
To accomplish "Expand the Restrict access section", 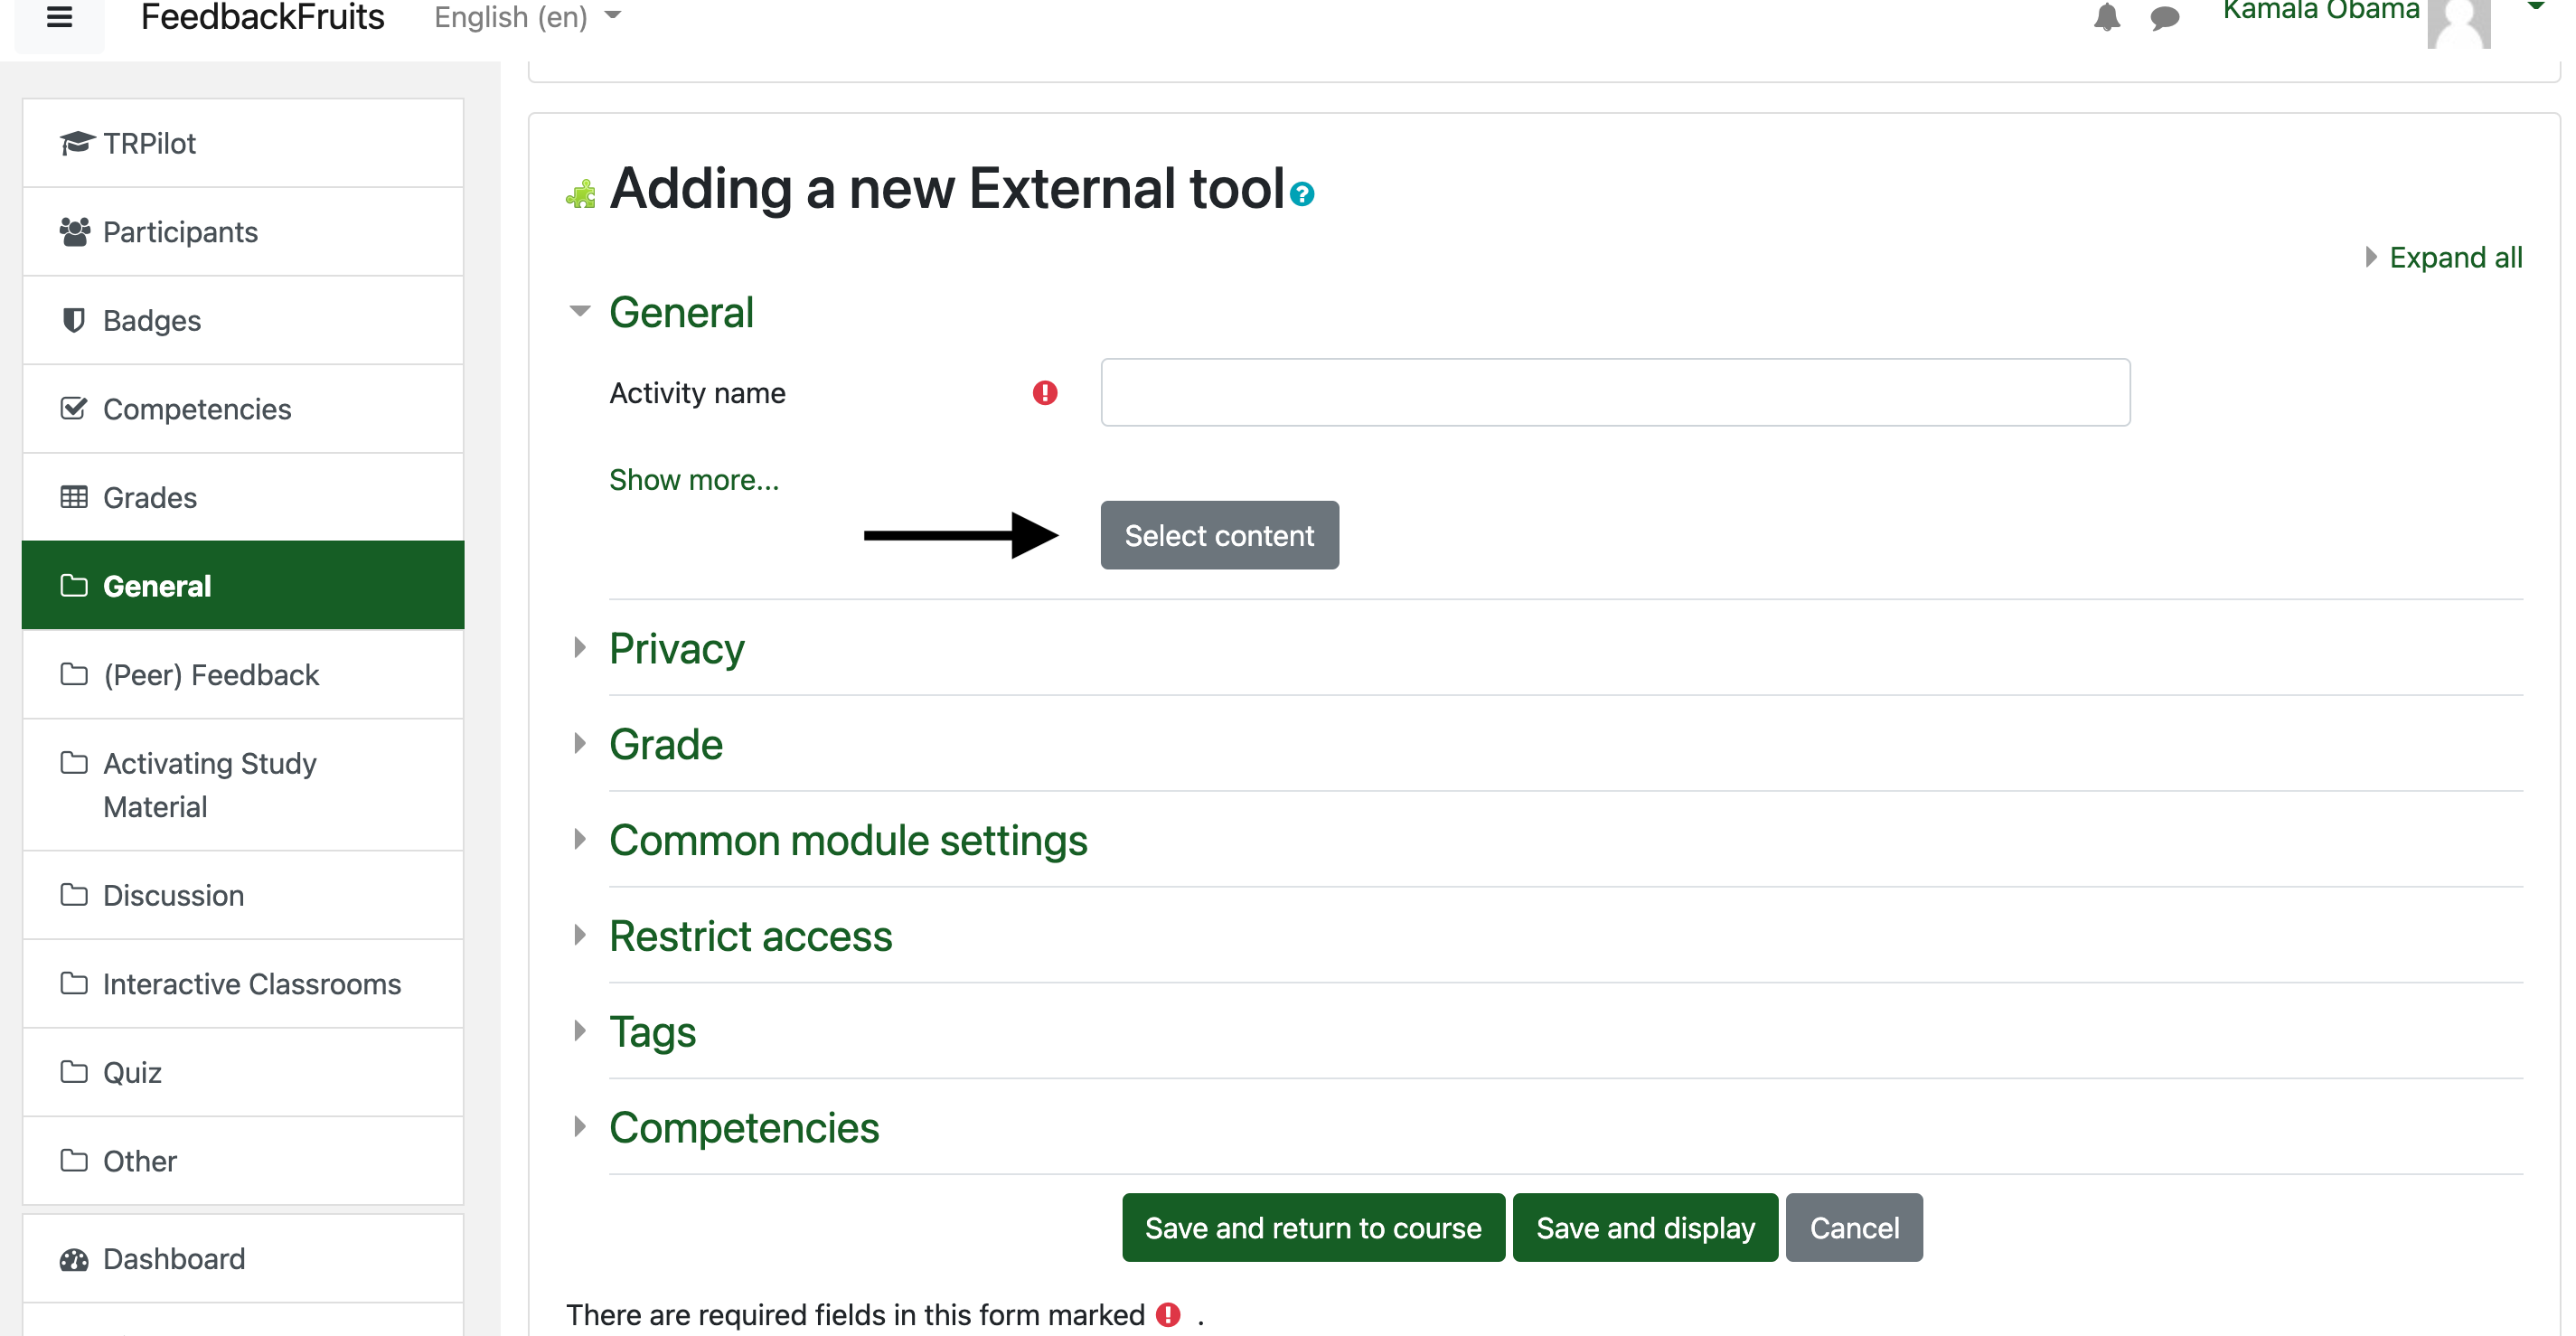I will (750, 936).
